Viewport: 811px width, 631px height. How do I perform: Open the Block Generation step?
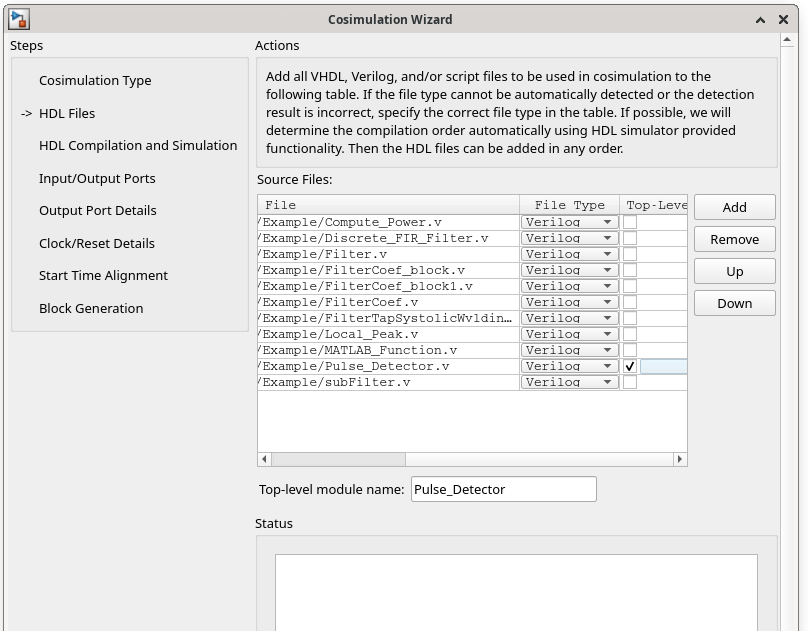point(91,309)
